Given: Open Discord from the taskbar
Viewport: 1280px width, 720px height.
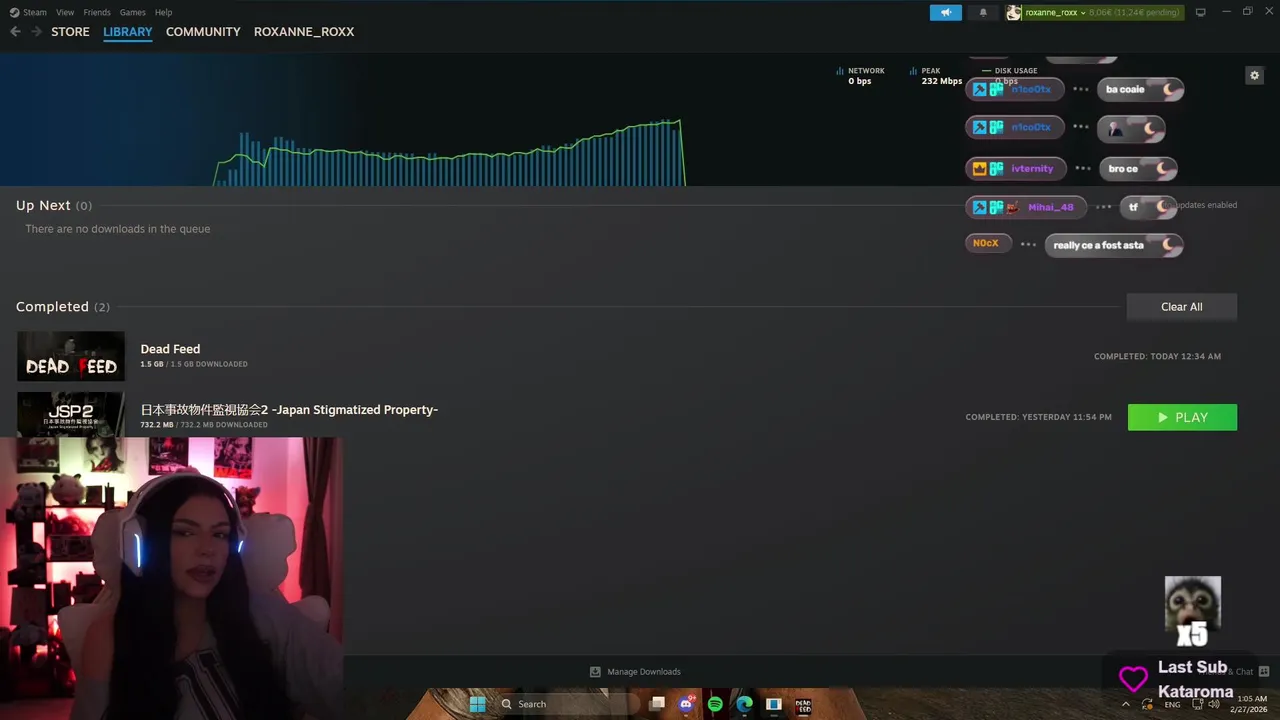Looking at the screenshot, I should click(x=686, y=704).
